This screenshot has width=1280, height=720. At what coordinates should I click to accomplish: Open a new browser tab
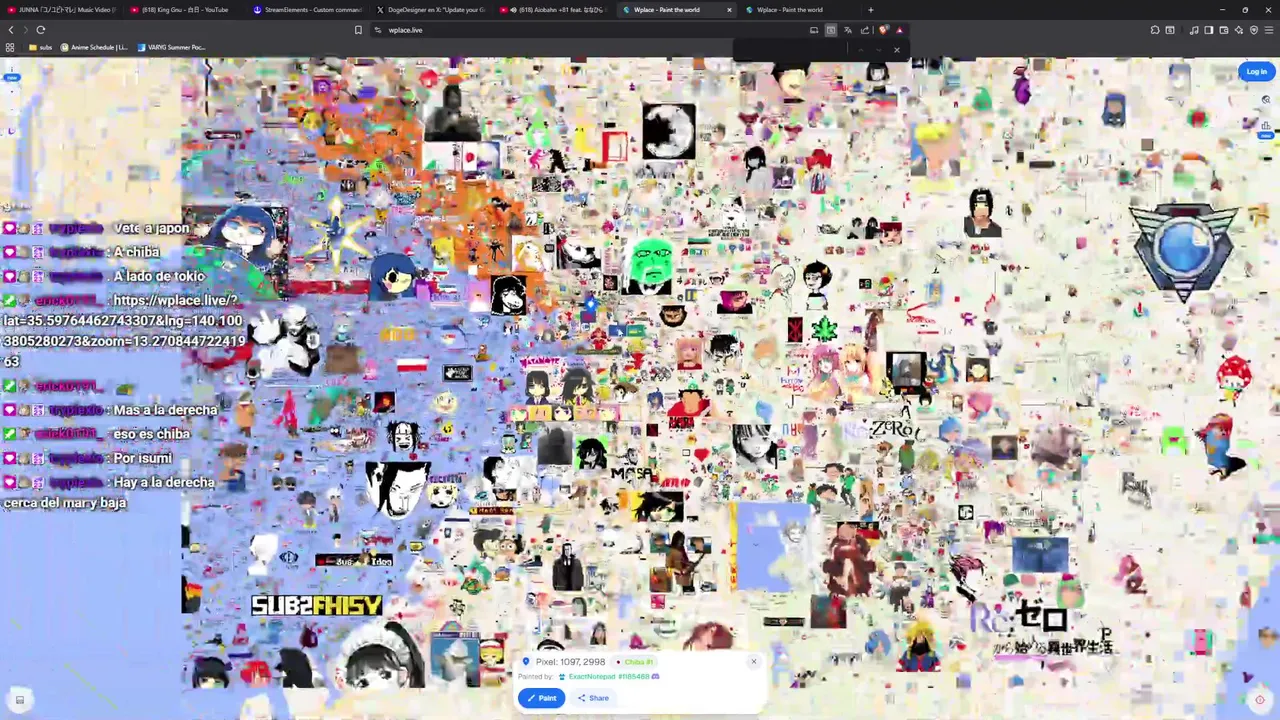870,10
